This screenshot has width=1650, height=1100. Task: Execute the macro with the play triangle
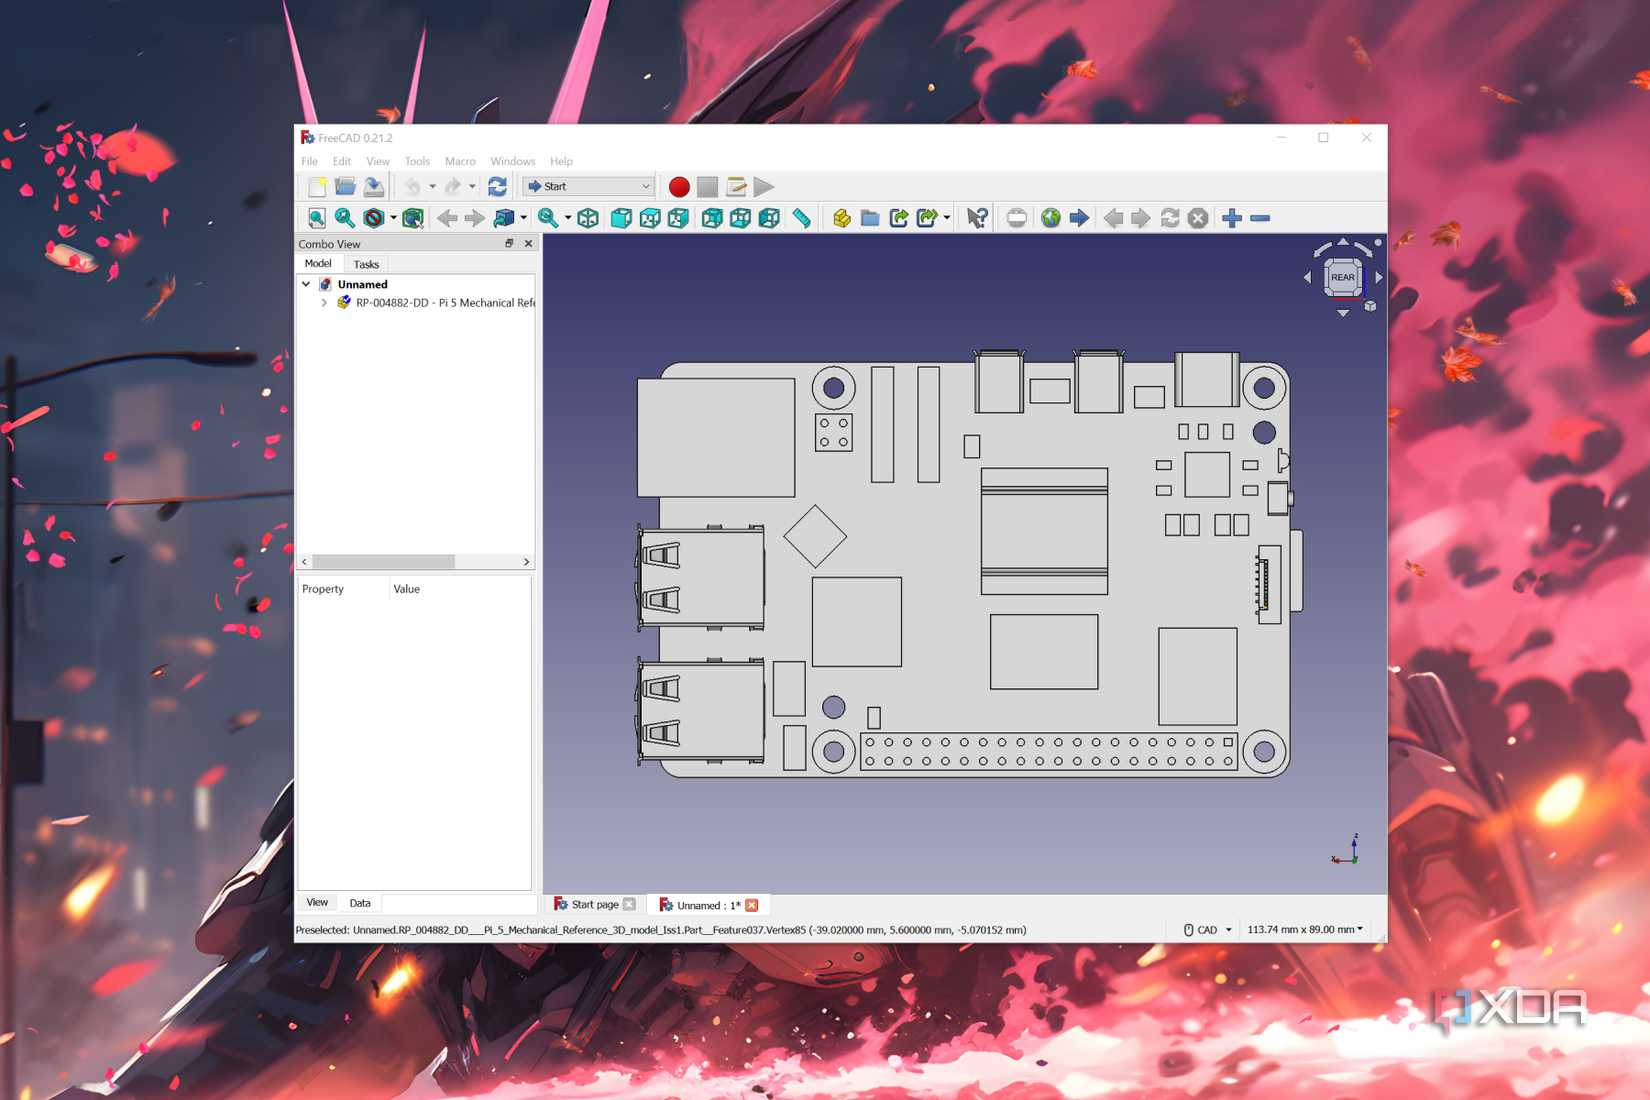[764, 187]
